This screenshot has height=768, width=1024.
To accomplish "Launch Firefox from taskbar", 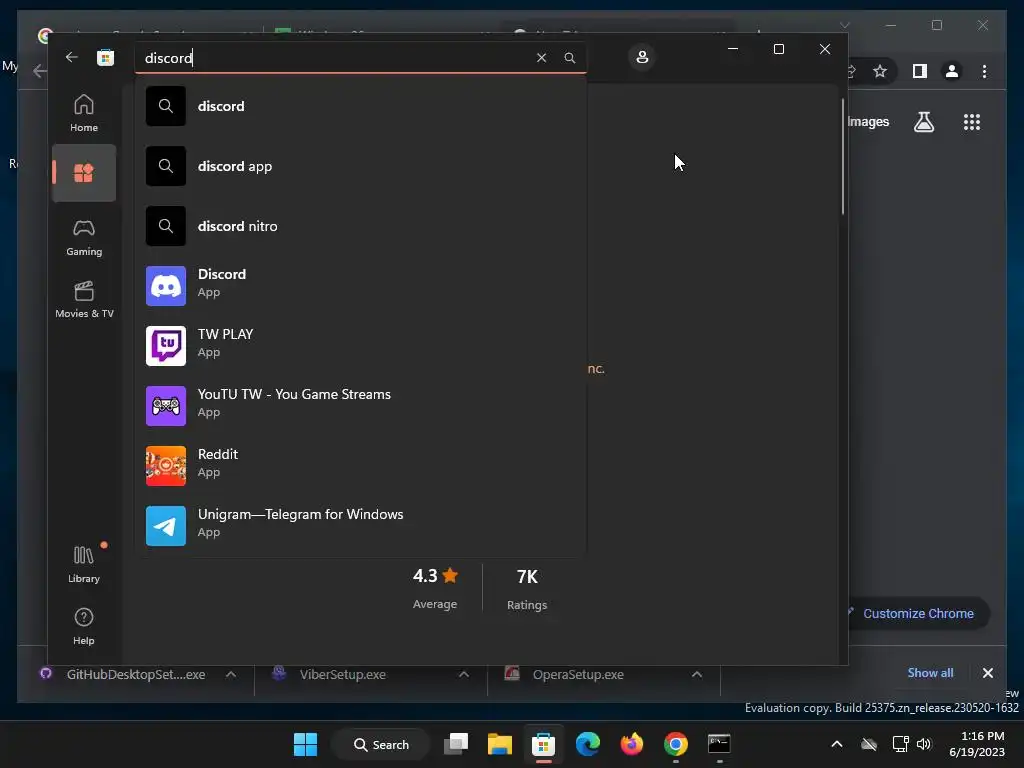I will [x=632, y=744].
